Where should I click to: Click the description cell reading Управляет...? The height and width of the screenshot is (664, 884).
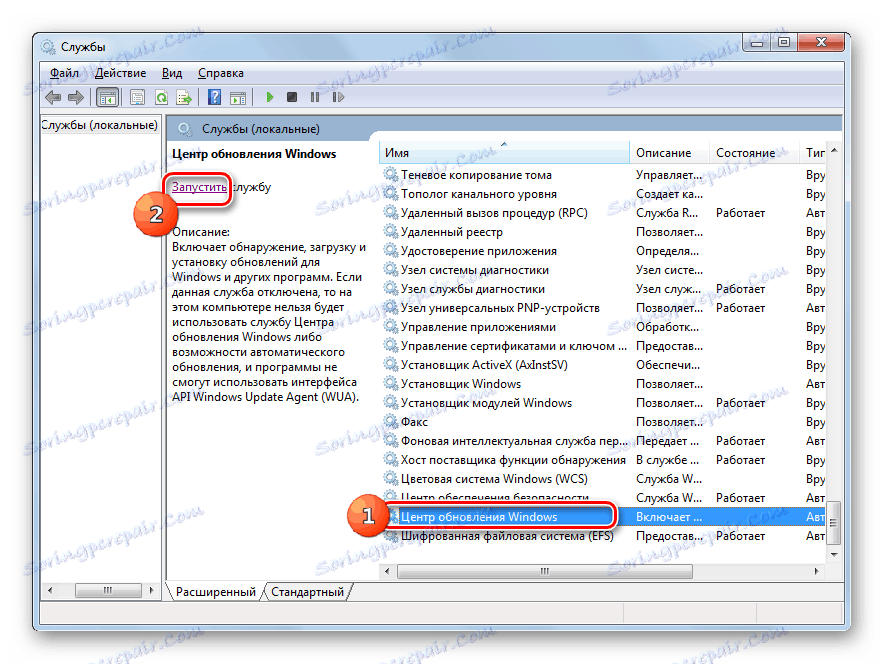pos(669,175)
